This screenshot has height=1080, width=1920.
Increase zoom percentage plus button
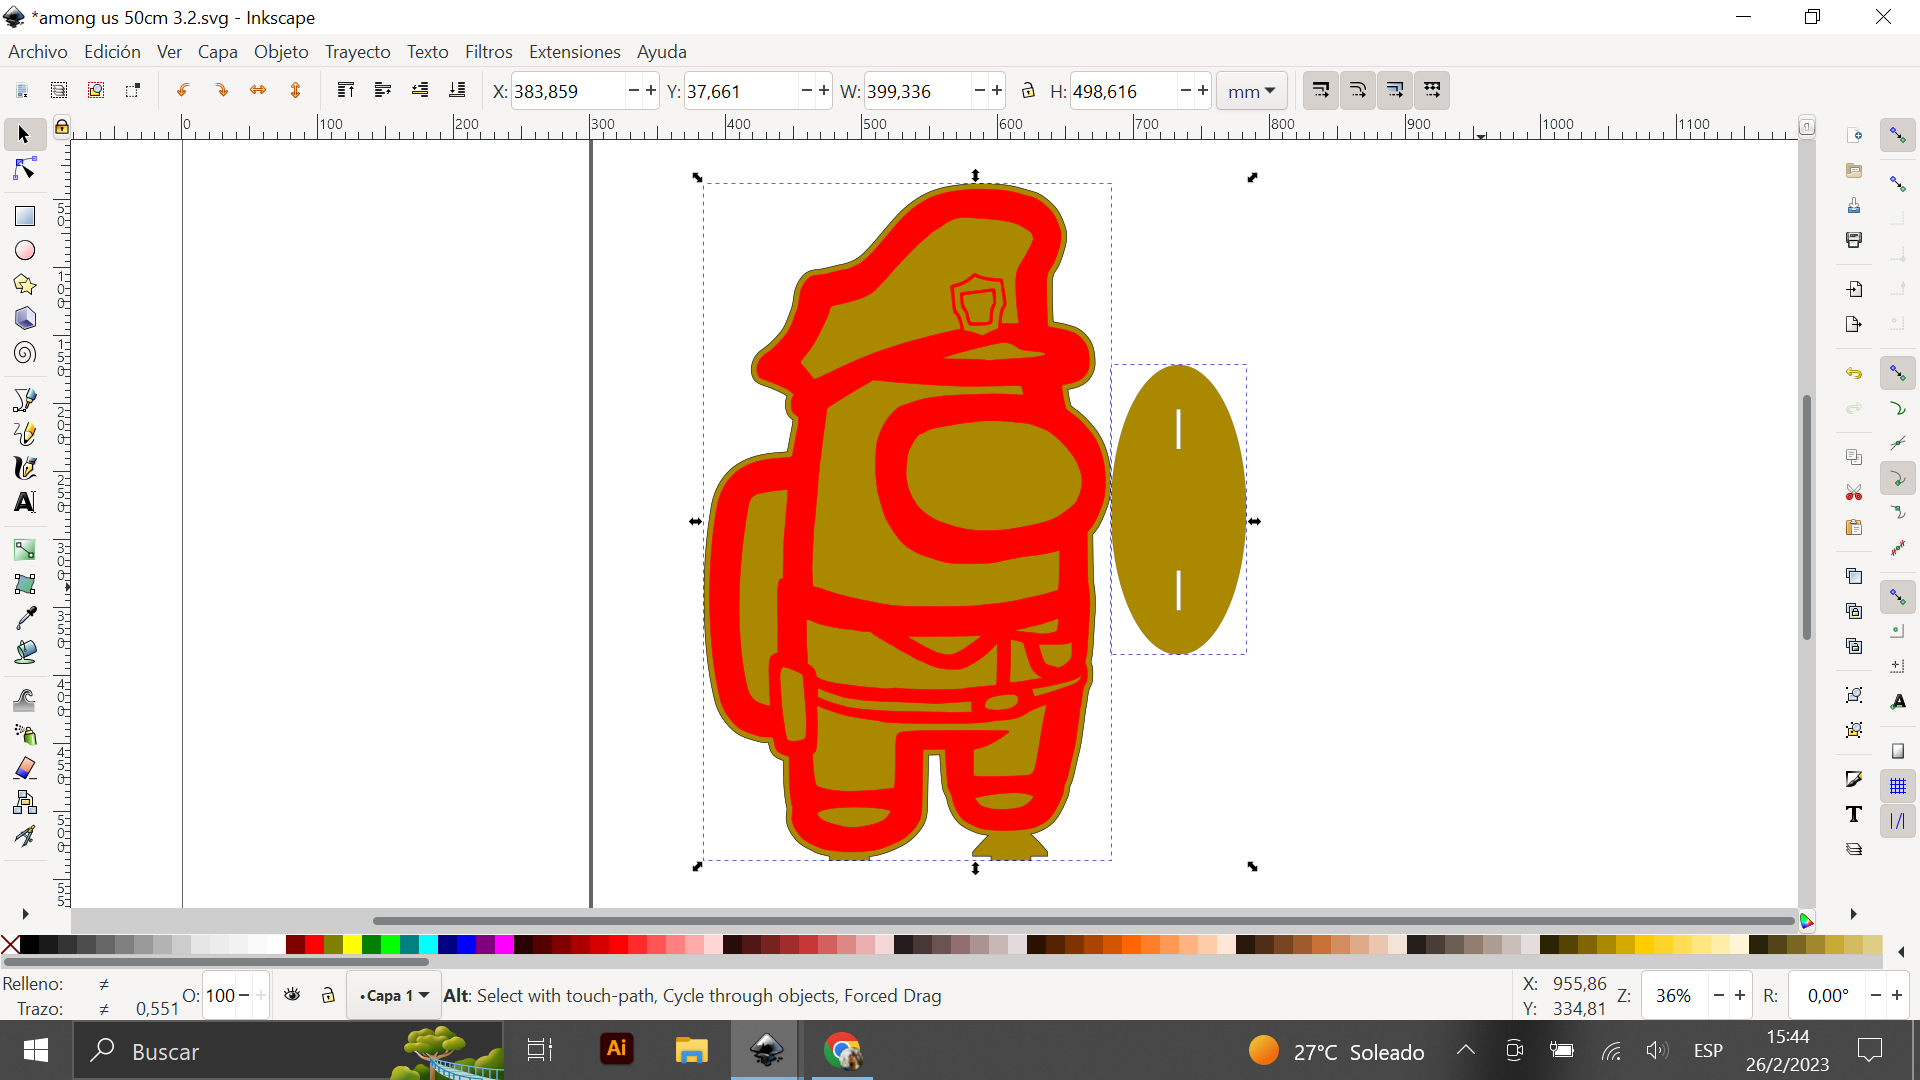(1740, 995)
